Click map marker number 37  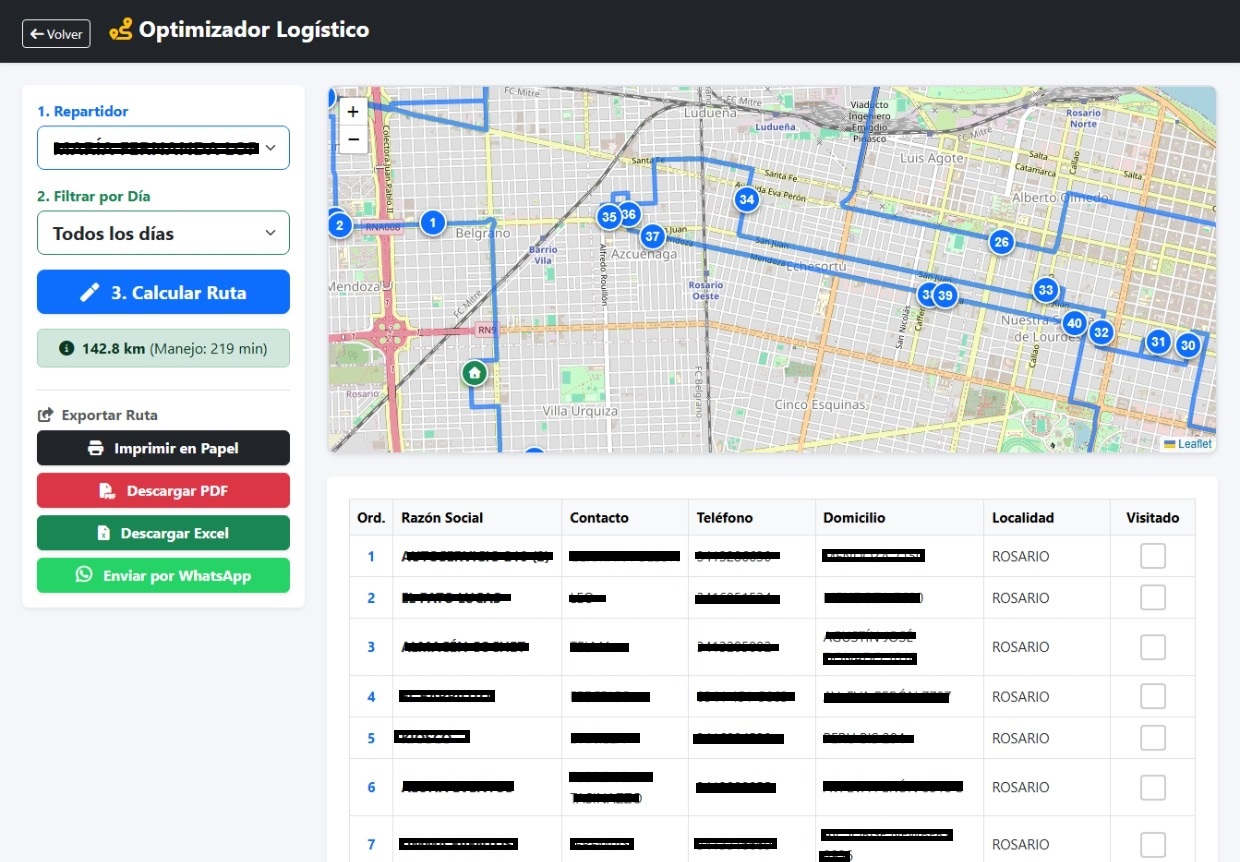[652, 236]
